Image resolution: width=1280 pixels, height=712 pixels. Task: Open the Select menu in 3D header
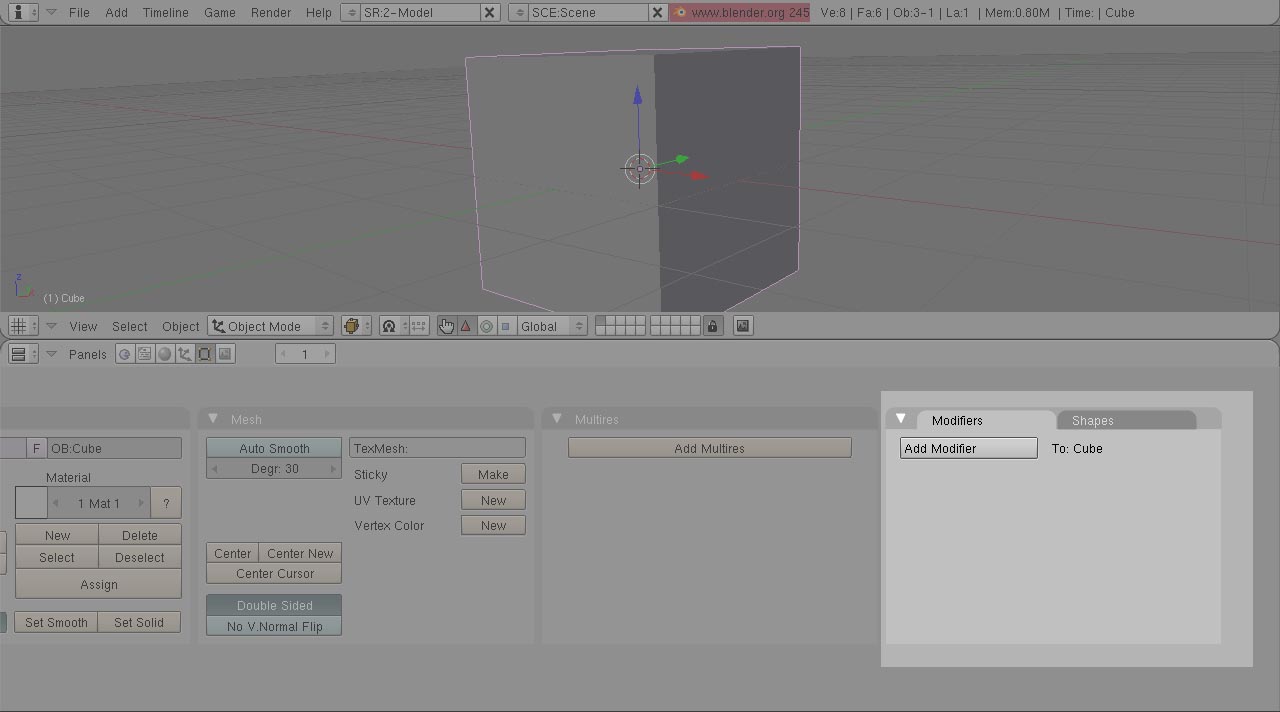pyautogui.click(x=129, y=326)
